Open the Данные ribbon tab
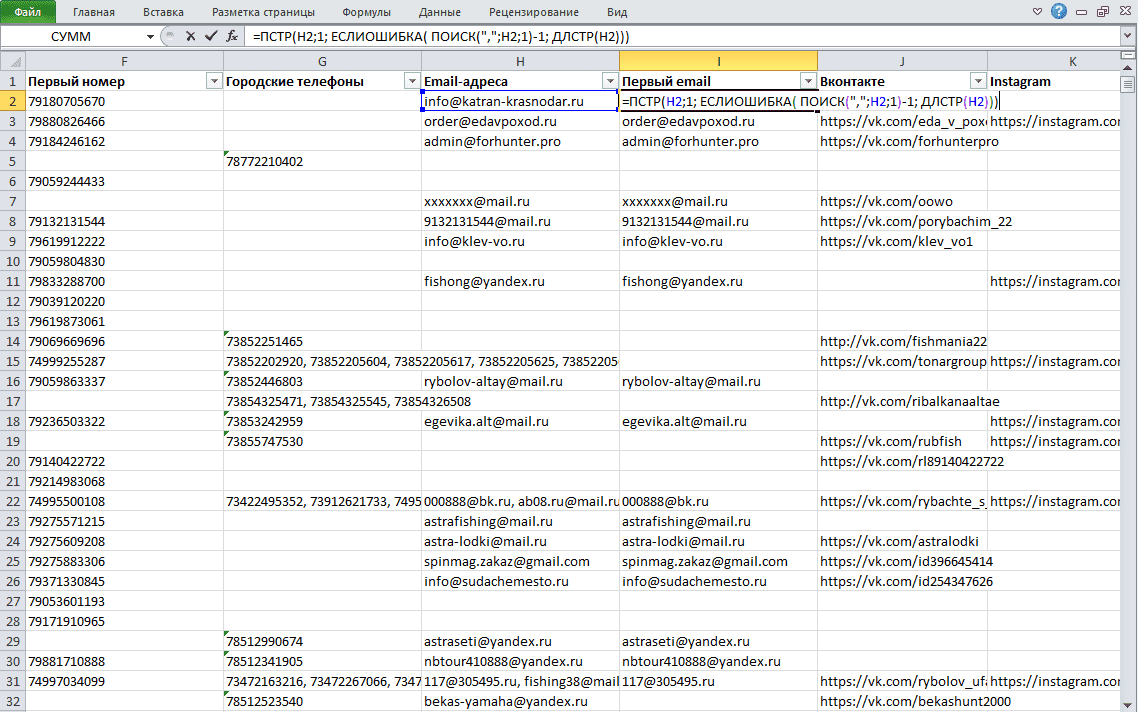The height and width of the screenshot is (712, 1138). pos(440,12)
